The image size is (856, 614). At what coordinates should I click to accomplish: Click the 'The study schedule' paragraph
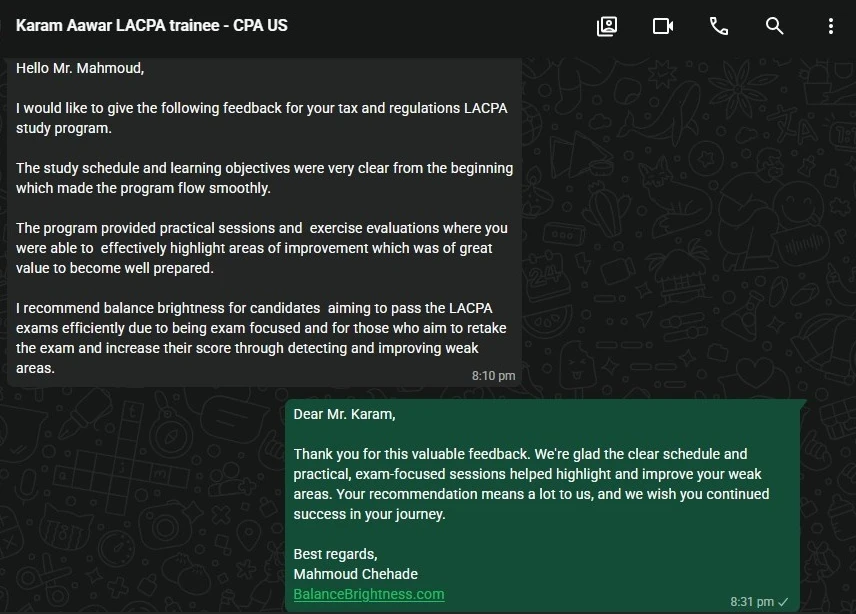click(x=264, y=178)
